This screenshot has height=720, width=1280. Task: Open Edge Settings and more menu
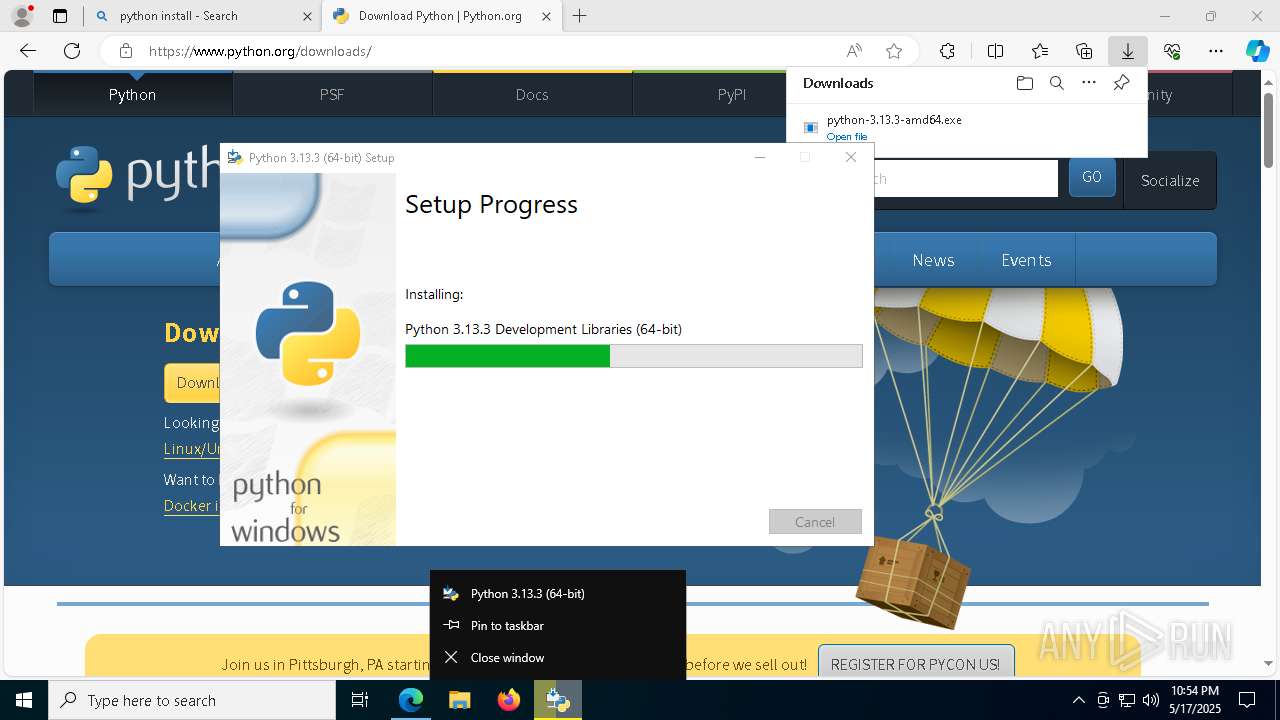(x=1216, y=51)
